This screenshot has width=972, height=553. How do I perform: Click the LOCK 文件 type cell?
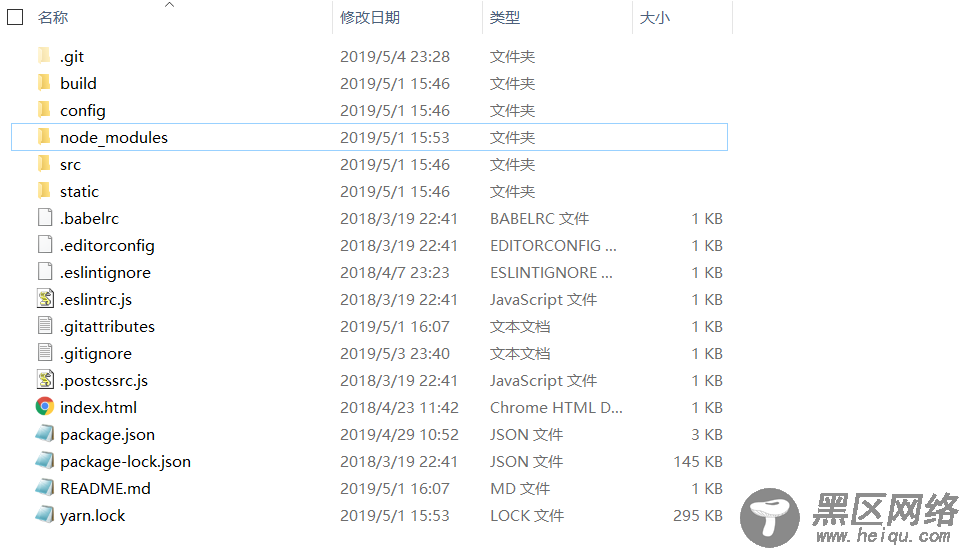pos(527,515)
